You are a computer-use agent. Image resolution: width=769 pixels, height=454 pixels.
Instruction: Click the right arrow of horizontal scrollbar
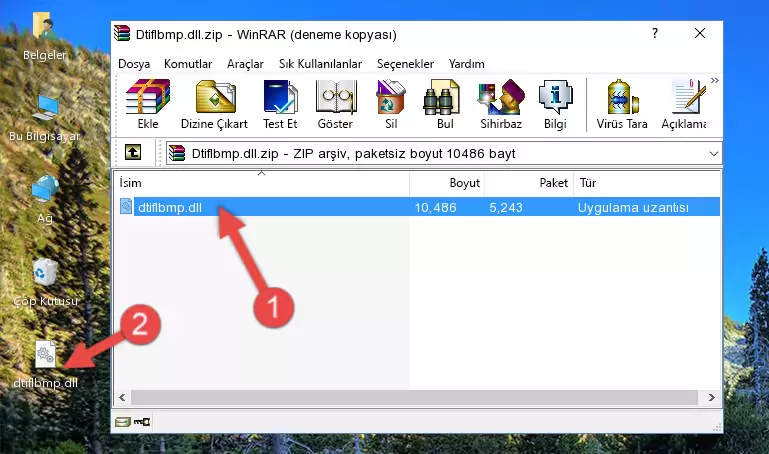[712, 398]
